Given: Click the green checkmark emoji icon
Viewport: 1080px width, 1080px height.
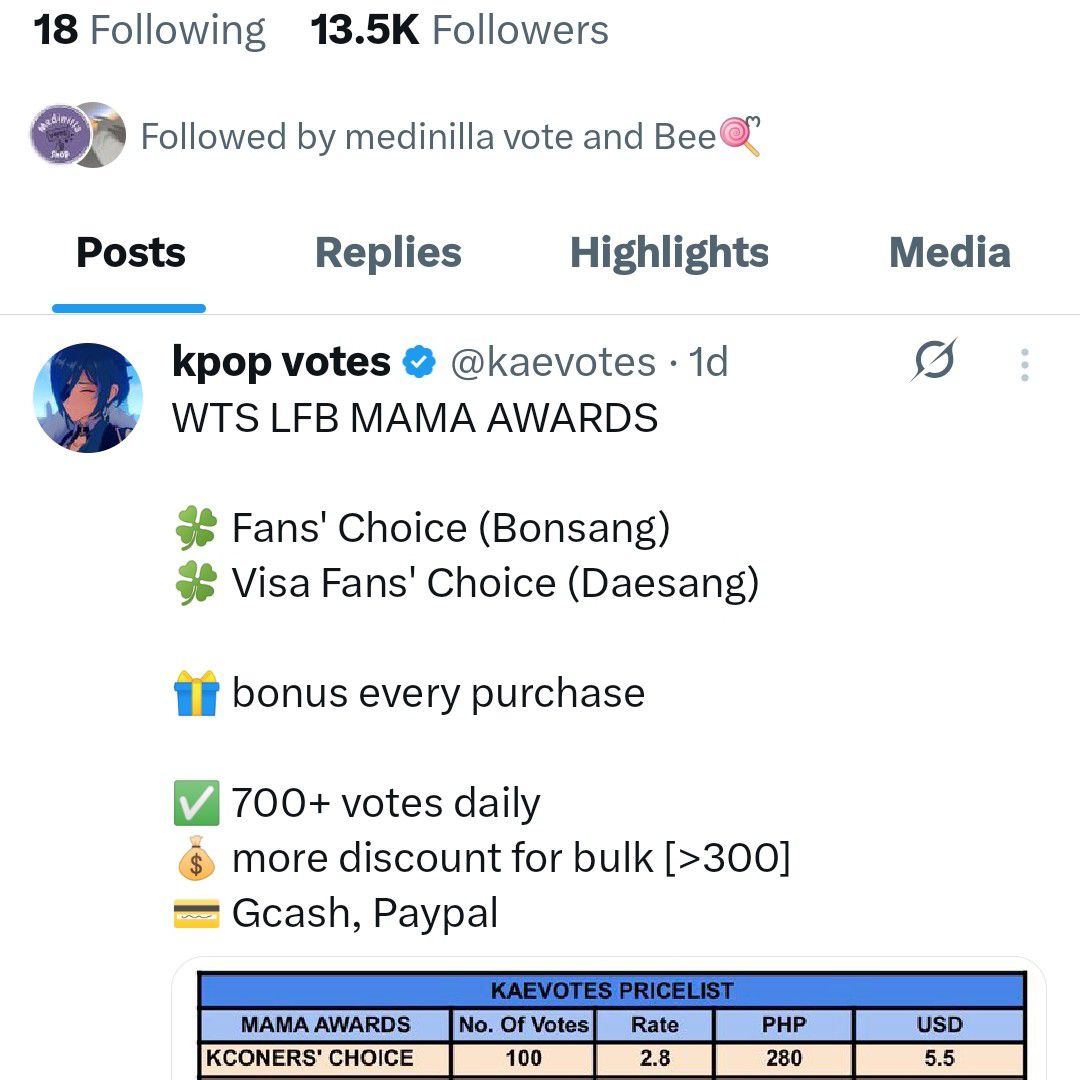Looking at the screenshot, I should [x=196, y=804].
